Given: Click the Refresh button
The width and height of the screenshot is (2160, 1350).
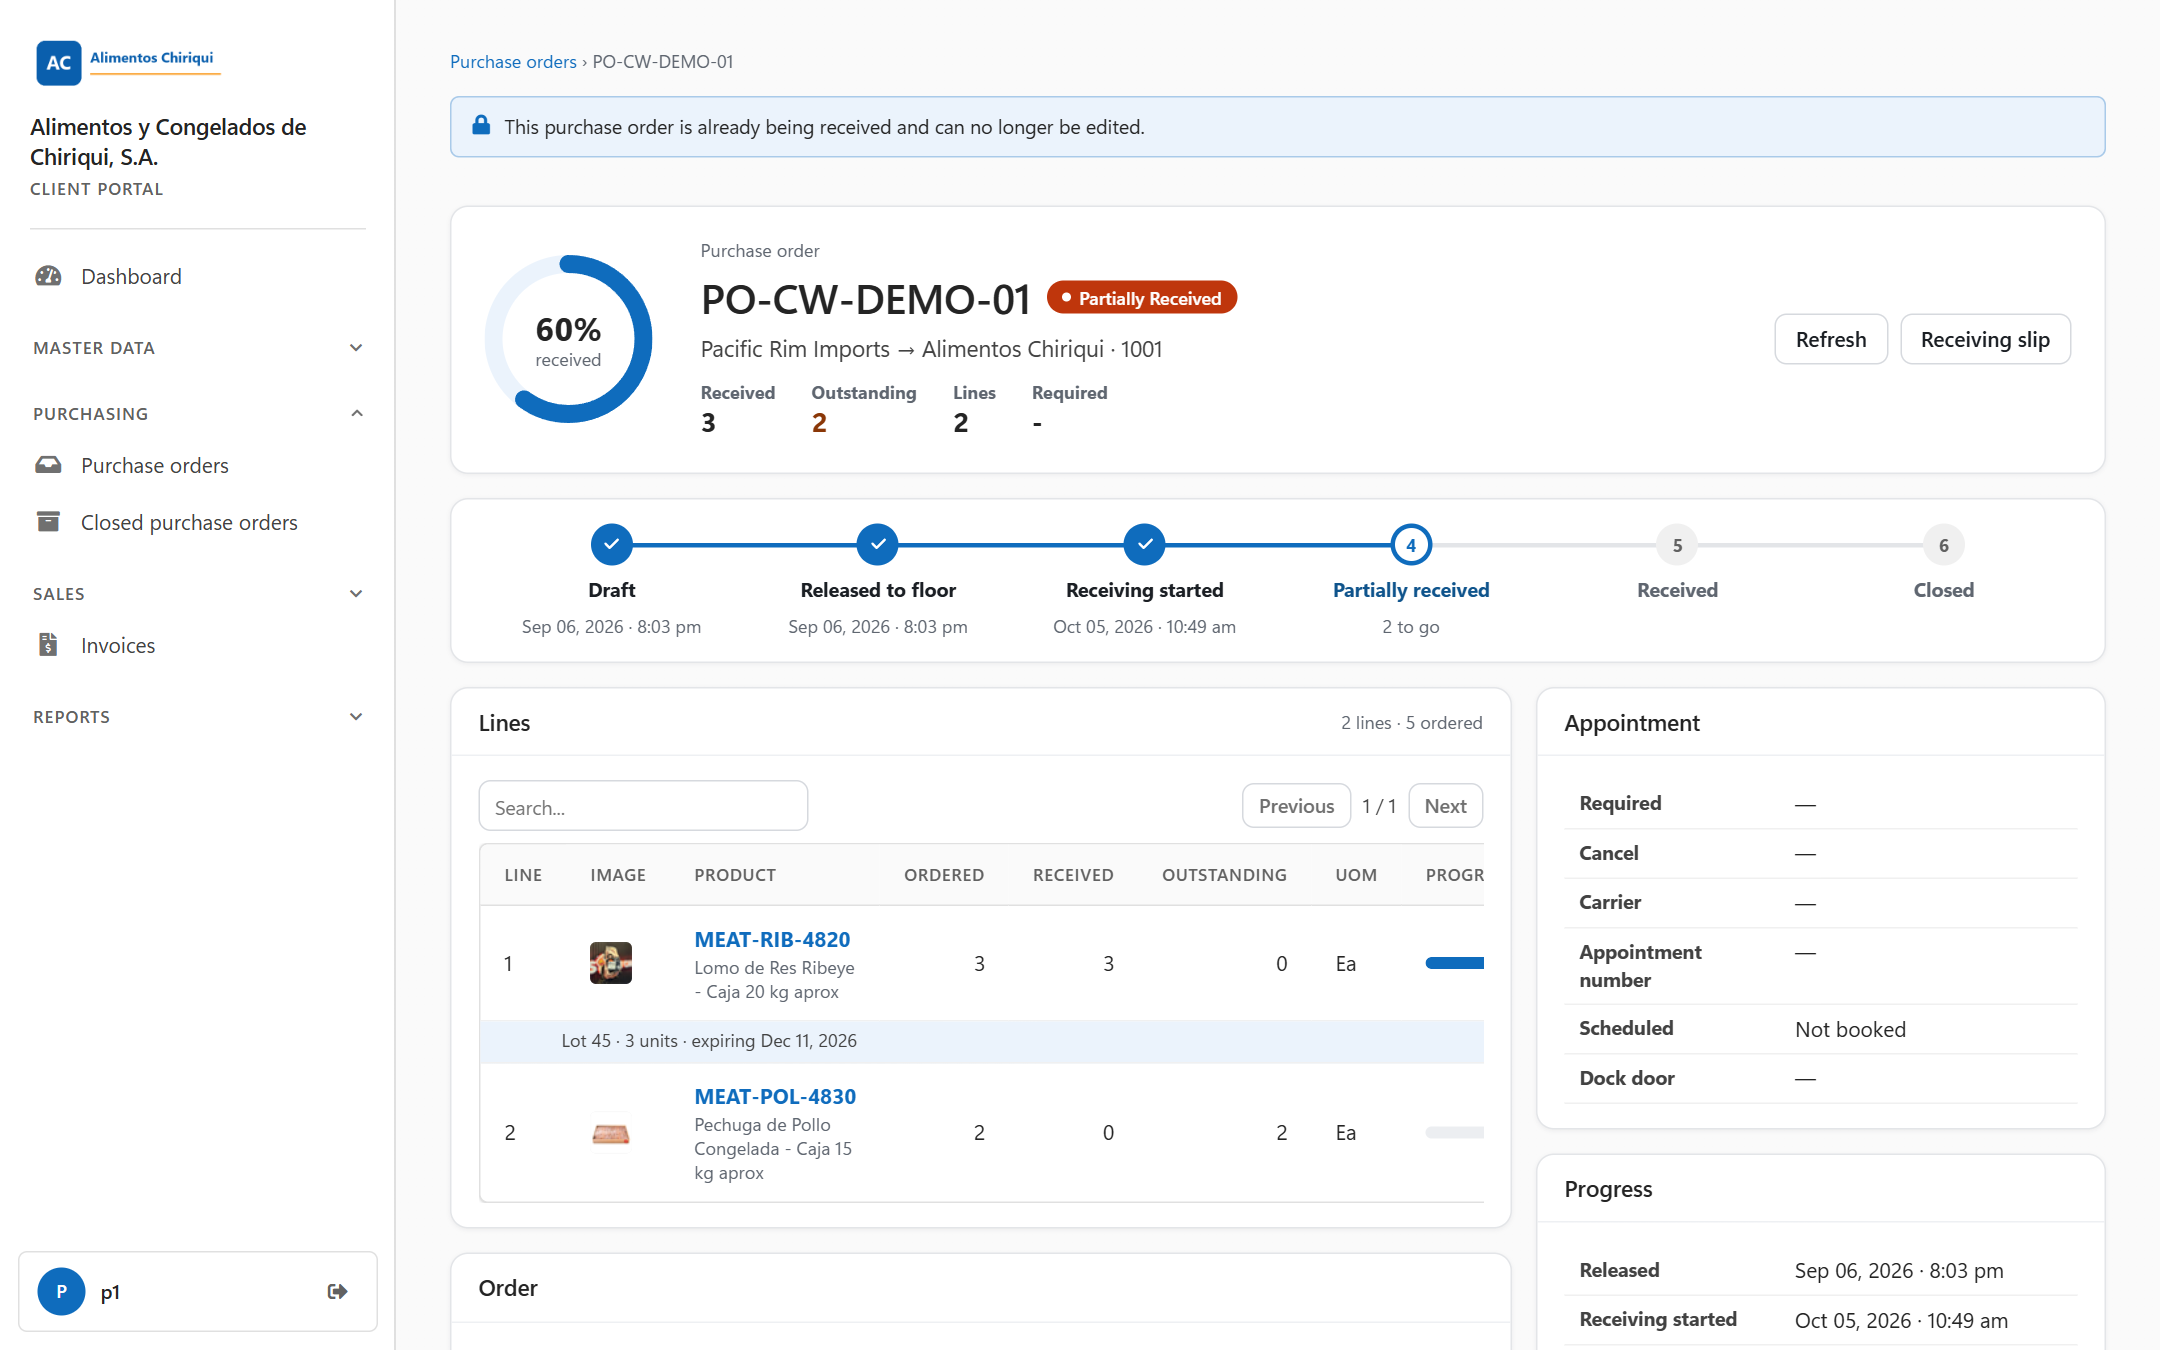Looking at the screenshot, I should pyautogui.click(x=1831, y=339).
